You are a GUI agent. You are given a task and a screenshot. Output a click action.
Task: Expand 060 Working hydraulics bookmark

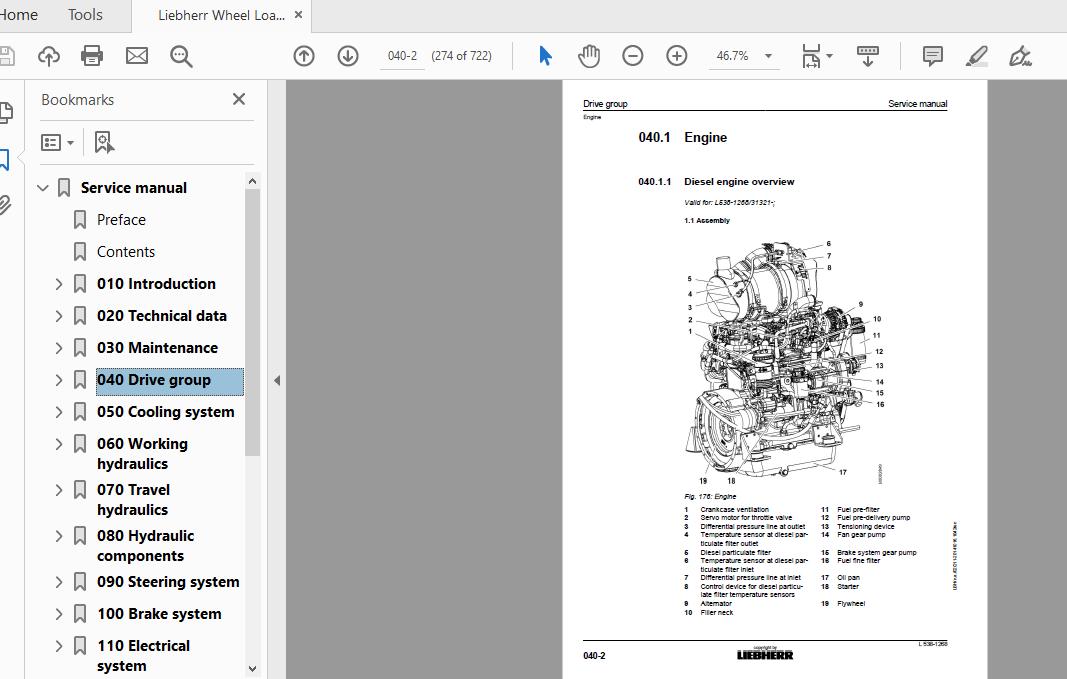click(x=59, y=444)
